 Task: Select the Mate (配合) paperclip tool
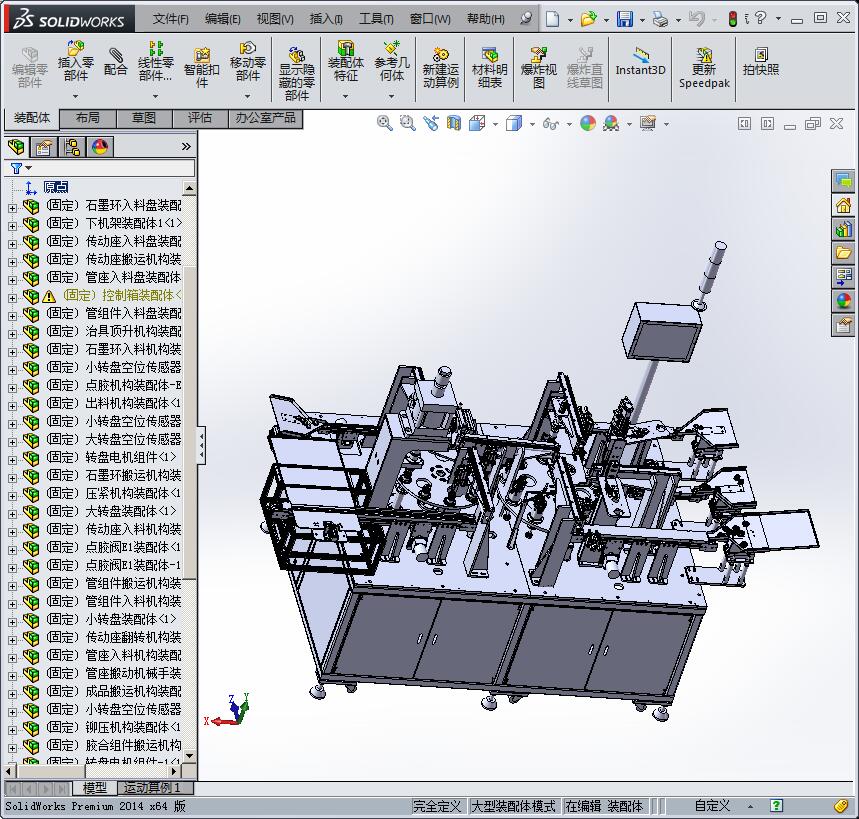115,61
